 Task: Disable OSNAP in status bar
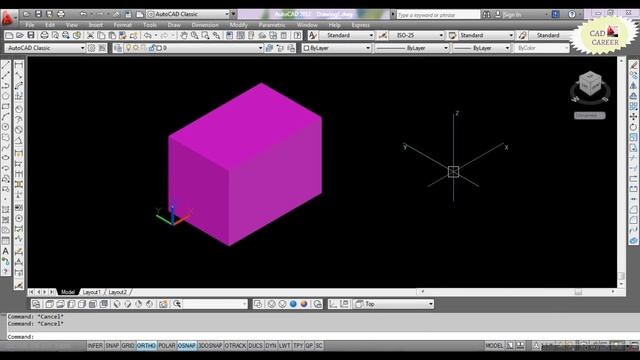click(x=187, y=346)
